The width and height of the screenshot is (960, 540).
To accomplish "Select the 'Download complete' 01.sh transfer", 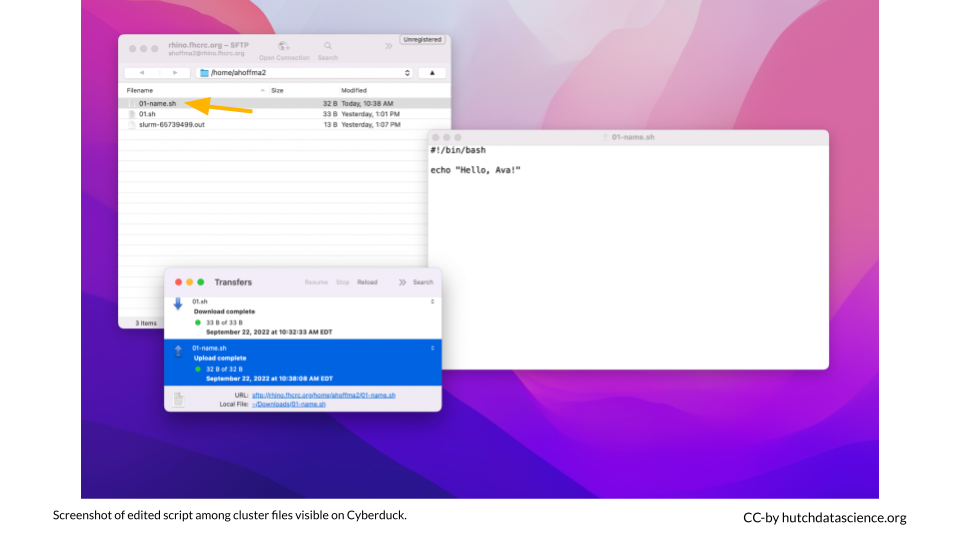I will click(x=303, y=317).
